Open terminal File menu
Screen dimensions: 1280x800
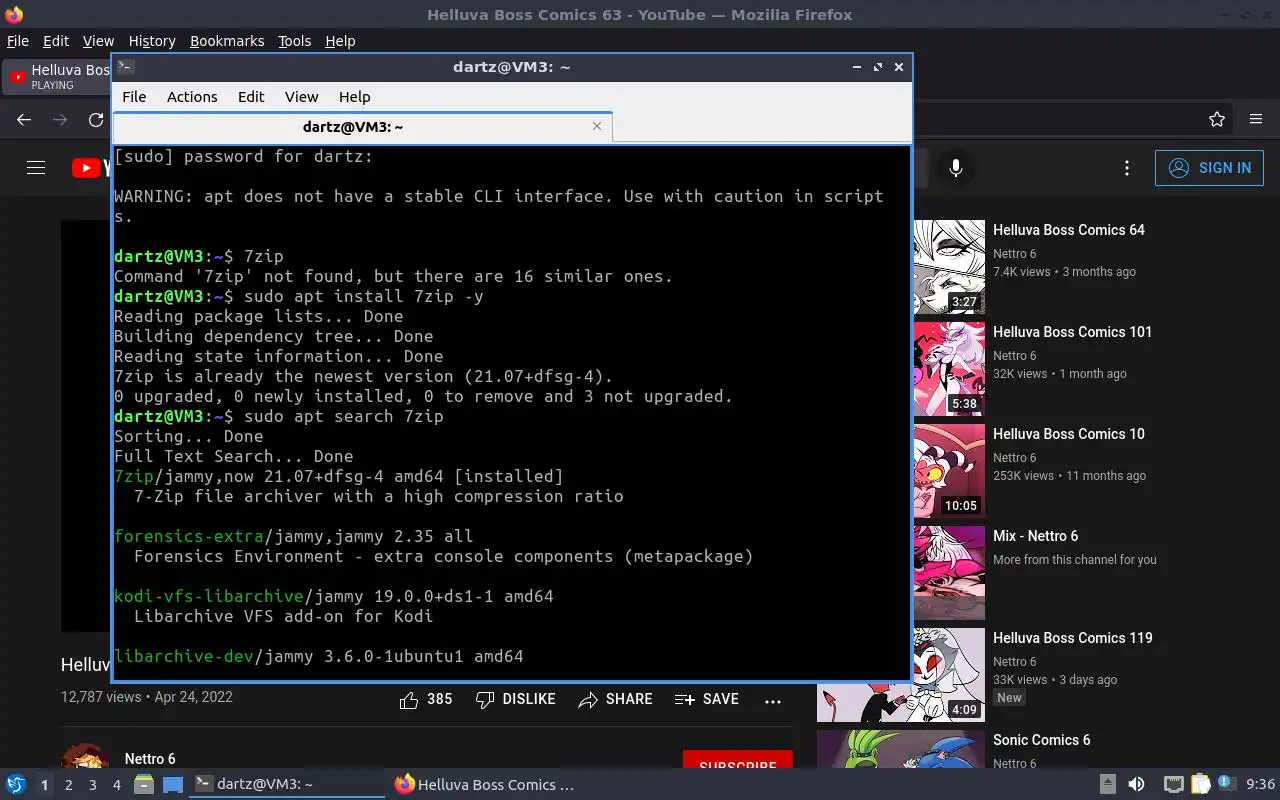(x=134, y=97)
